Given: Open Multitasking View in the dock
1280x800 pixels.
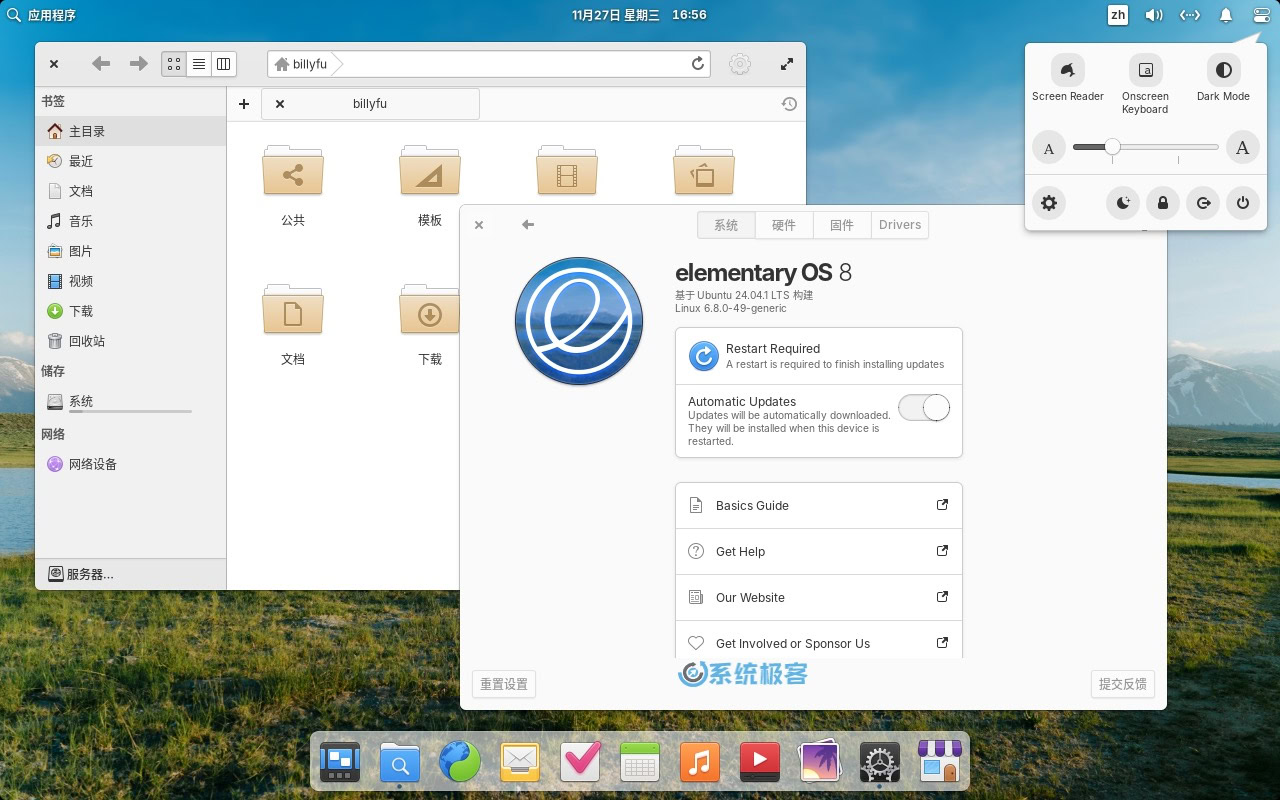Looking at the screenshot, I should [340, 763].
